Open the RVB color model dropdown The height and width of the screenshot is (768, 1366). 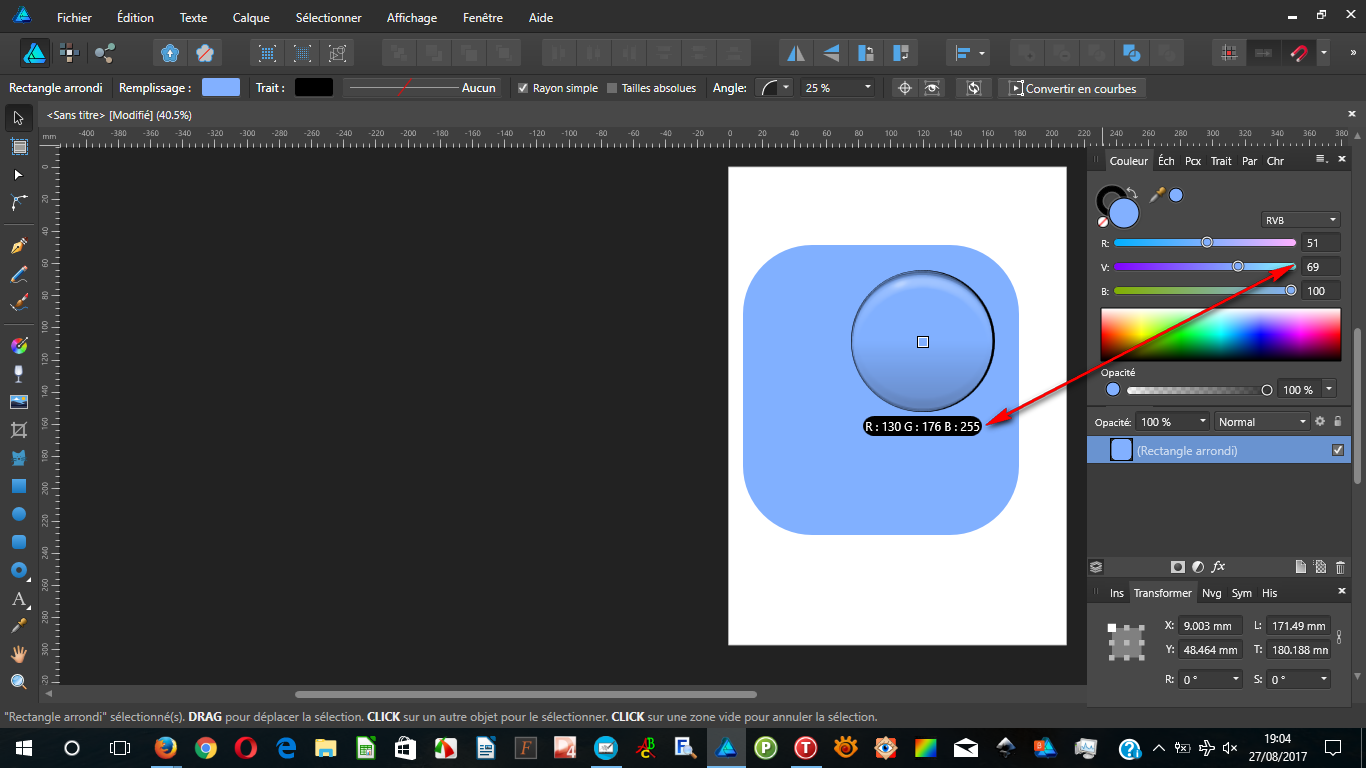coord(1300,220)
